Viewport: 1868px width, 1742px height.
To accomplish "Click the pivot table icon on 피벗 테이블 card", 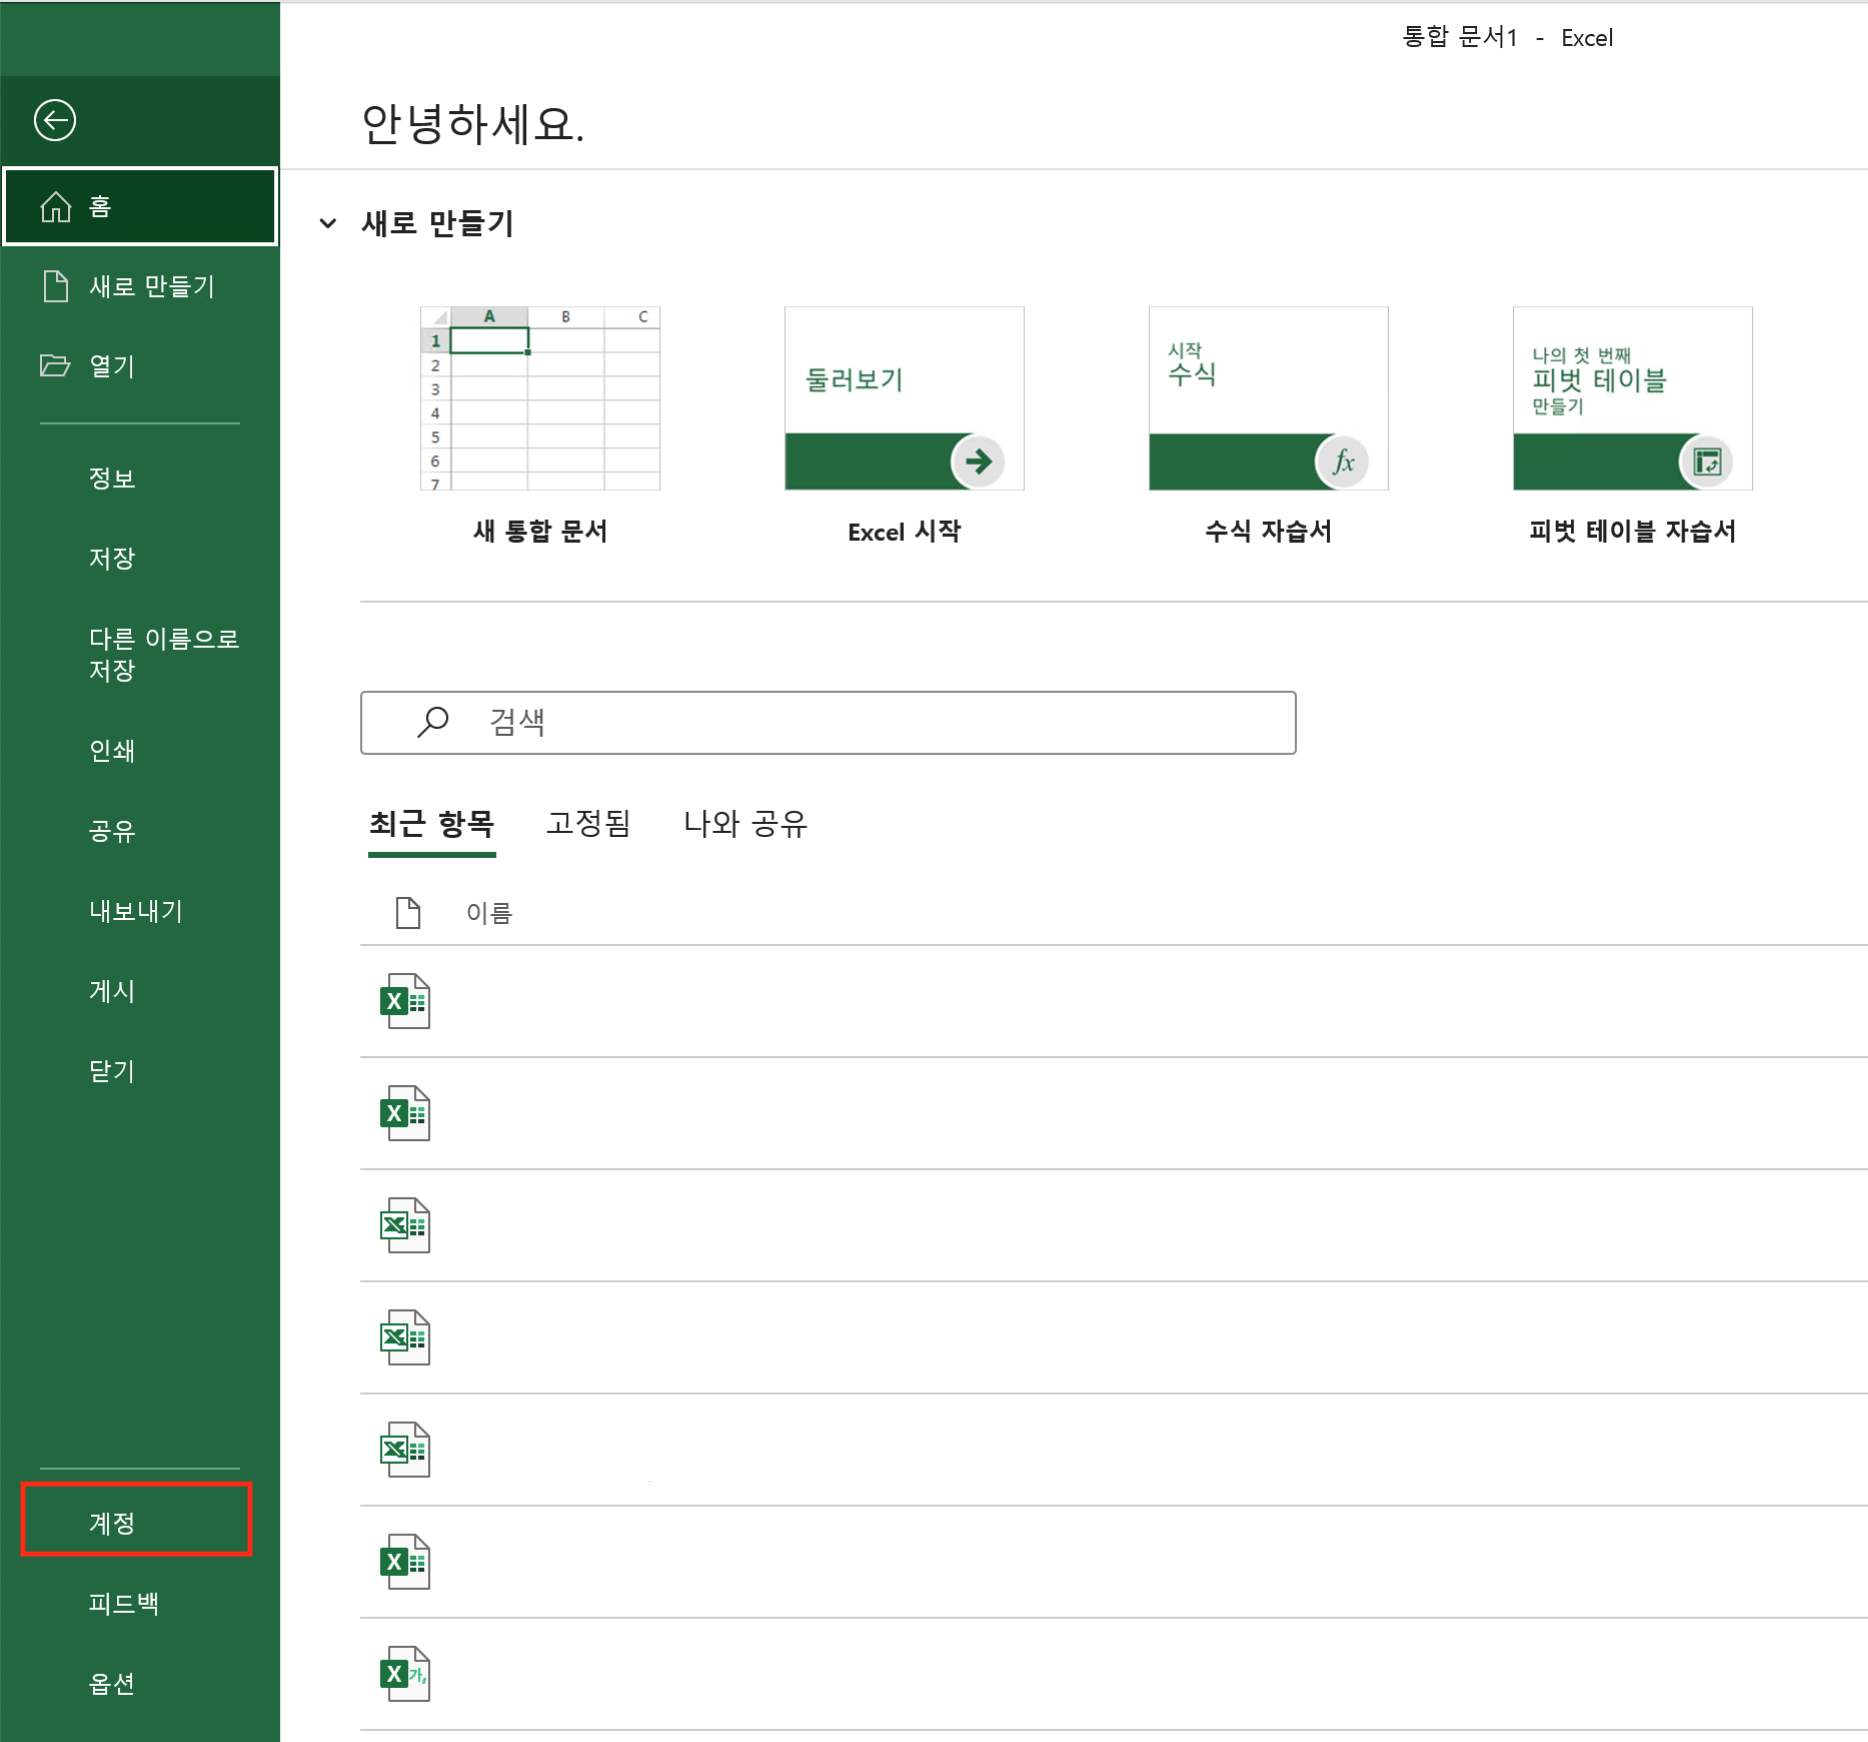I will click(x=1706, y=461).
